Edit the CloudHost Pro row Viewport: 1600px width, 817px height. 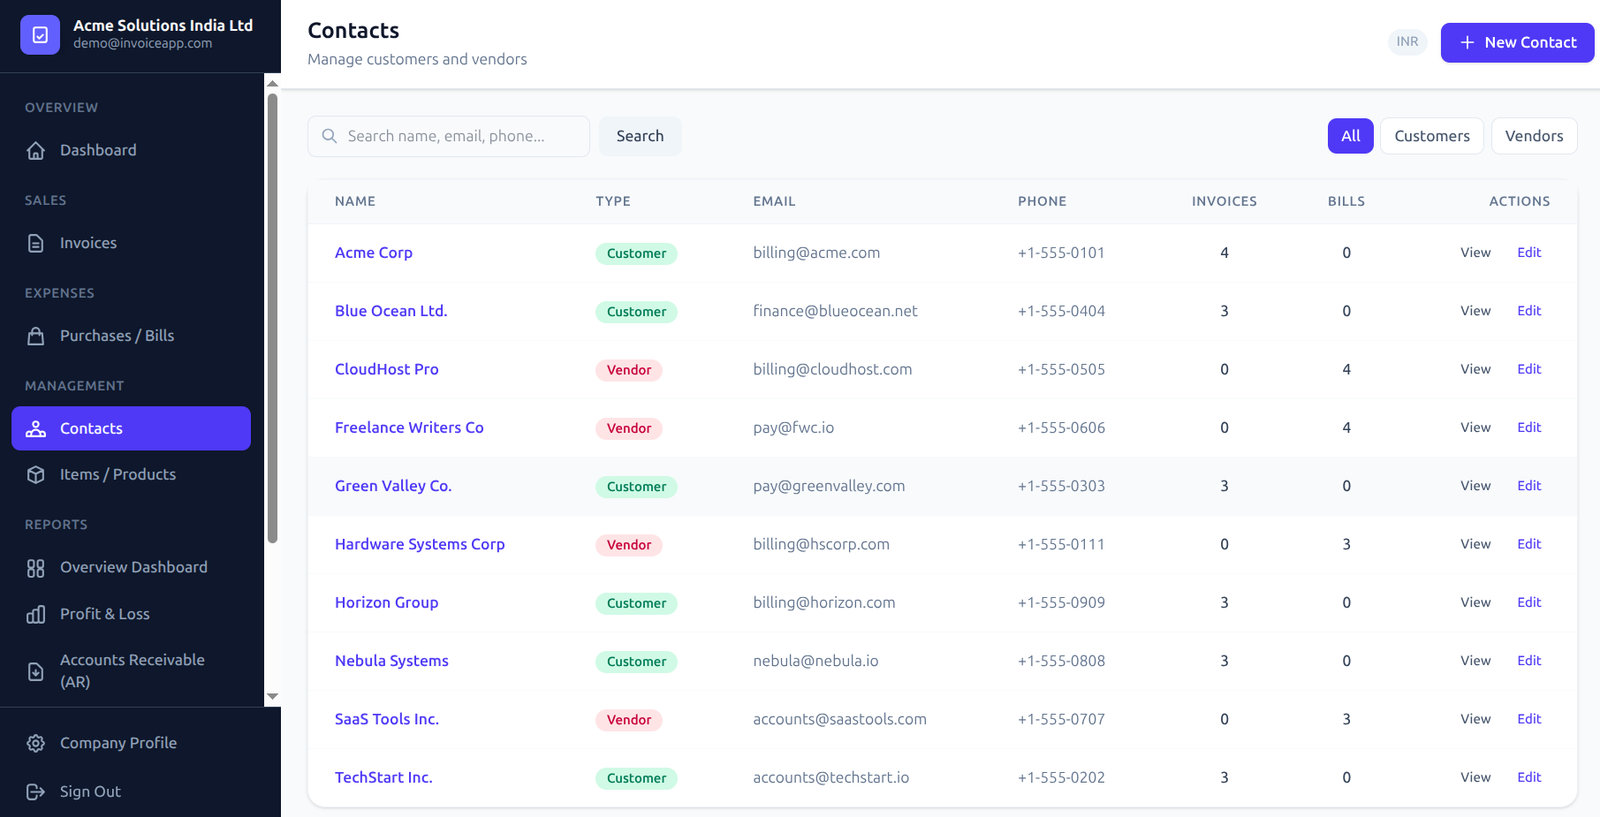click(x=1529, y=369)
